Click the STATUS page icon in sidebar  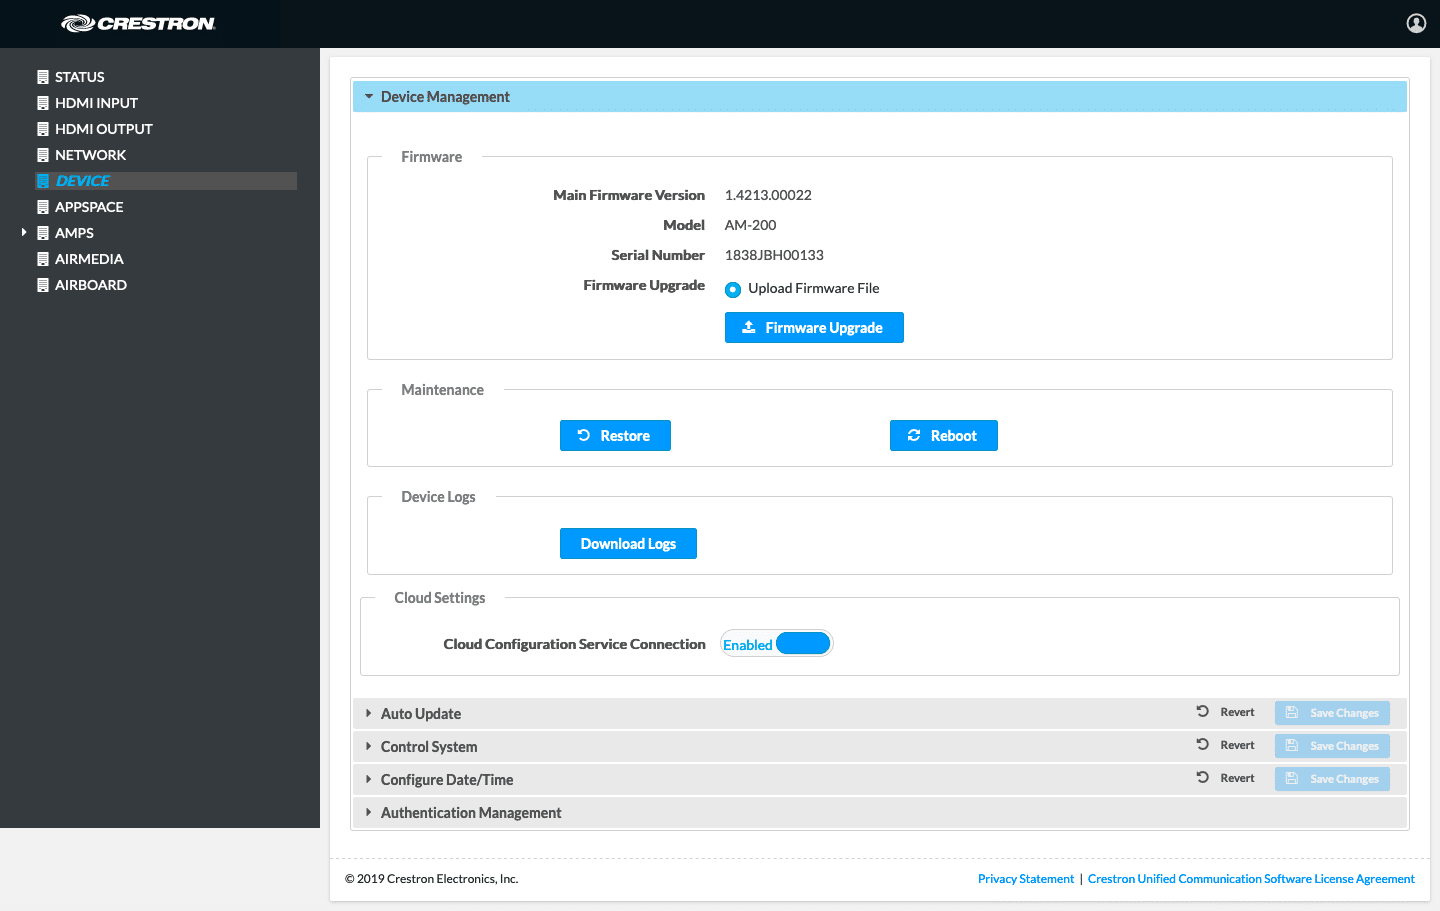click(x=43, y=77)
